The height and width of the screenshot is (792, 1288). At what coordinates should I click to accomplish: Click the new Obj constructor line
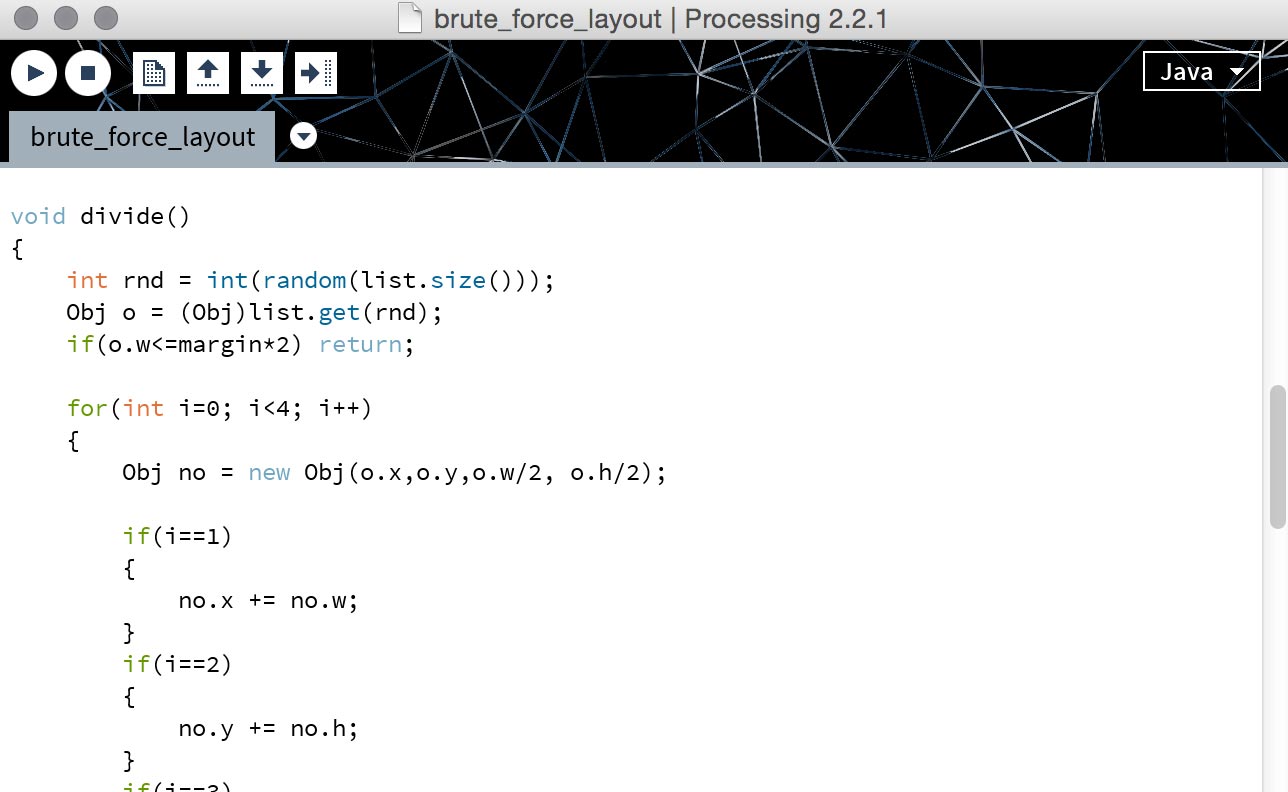tap(394, 472)
